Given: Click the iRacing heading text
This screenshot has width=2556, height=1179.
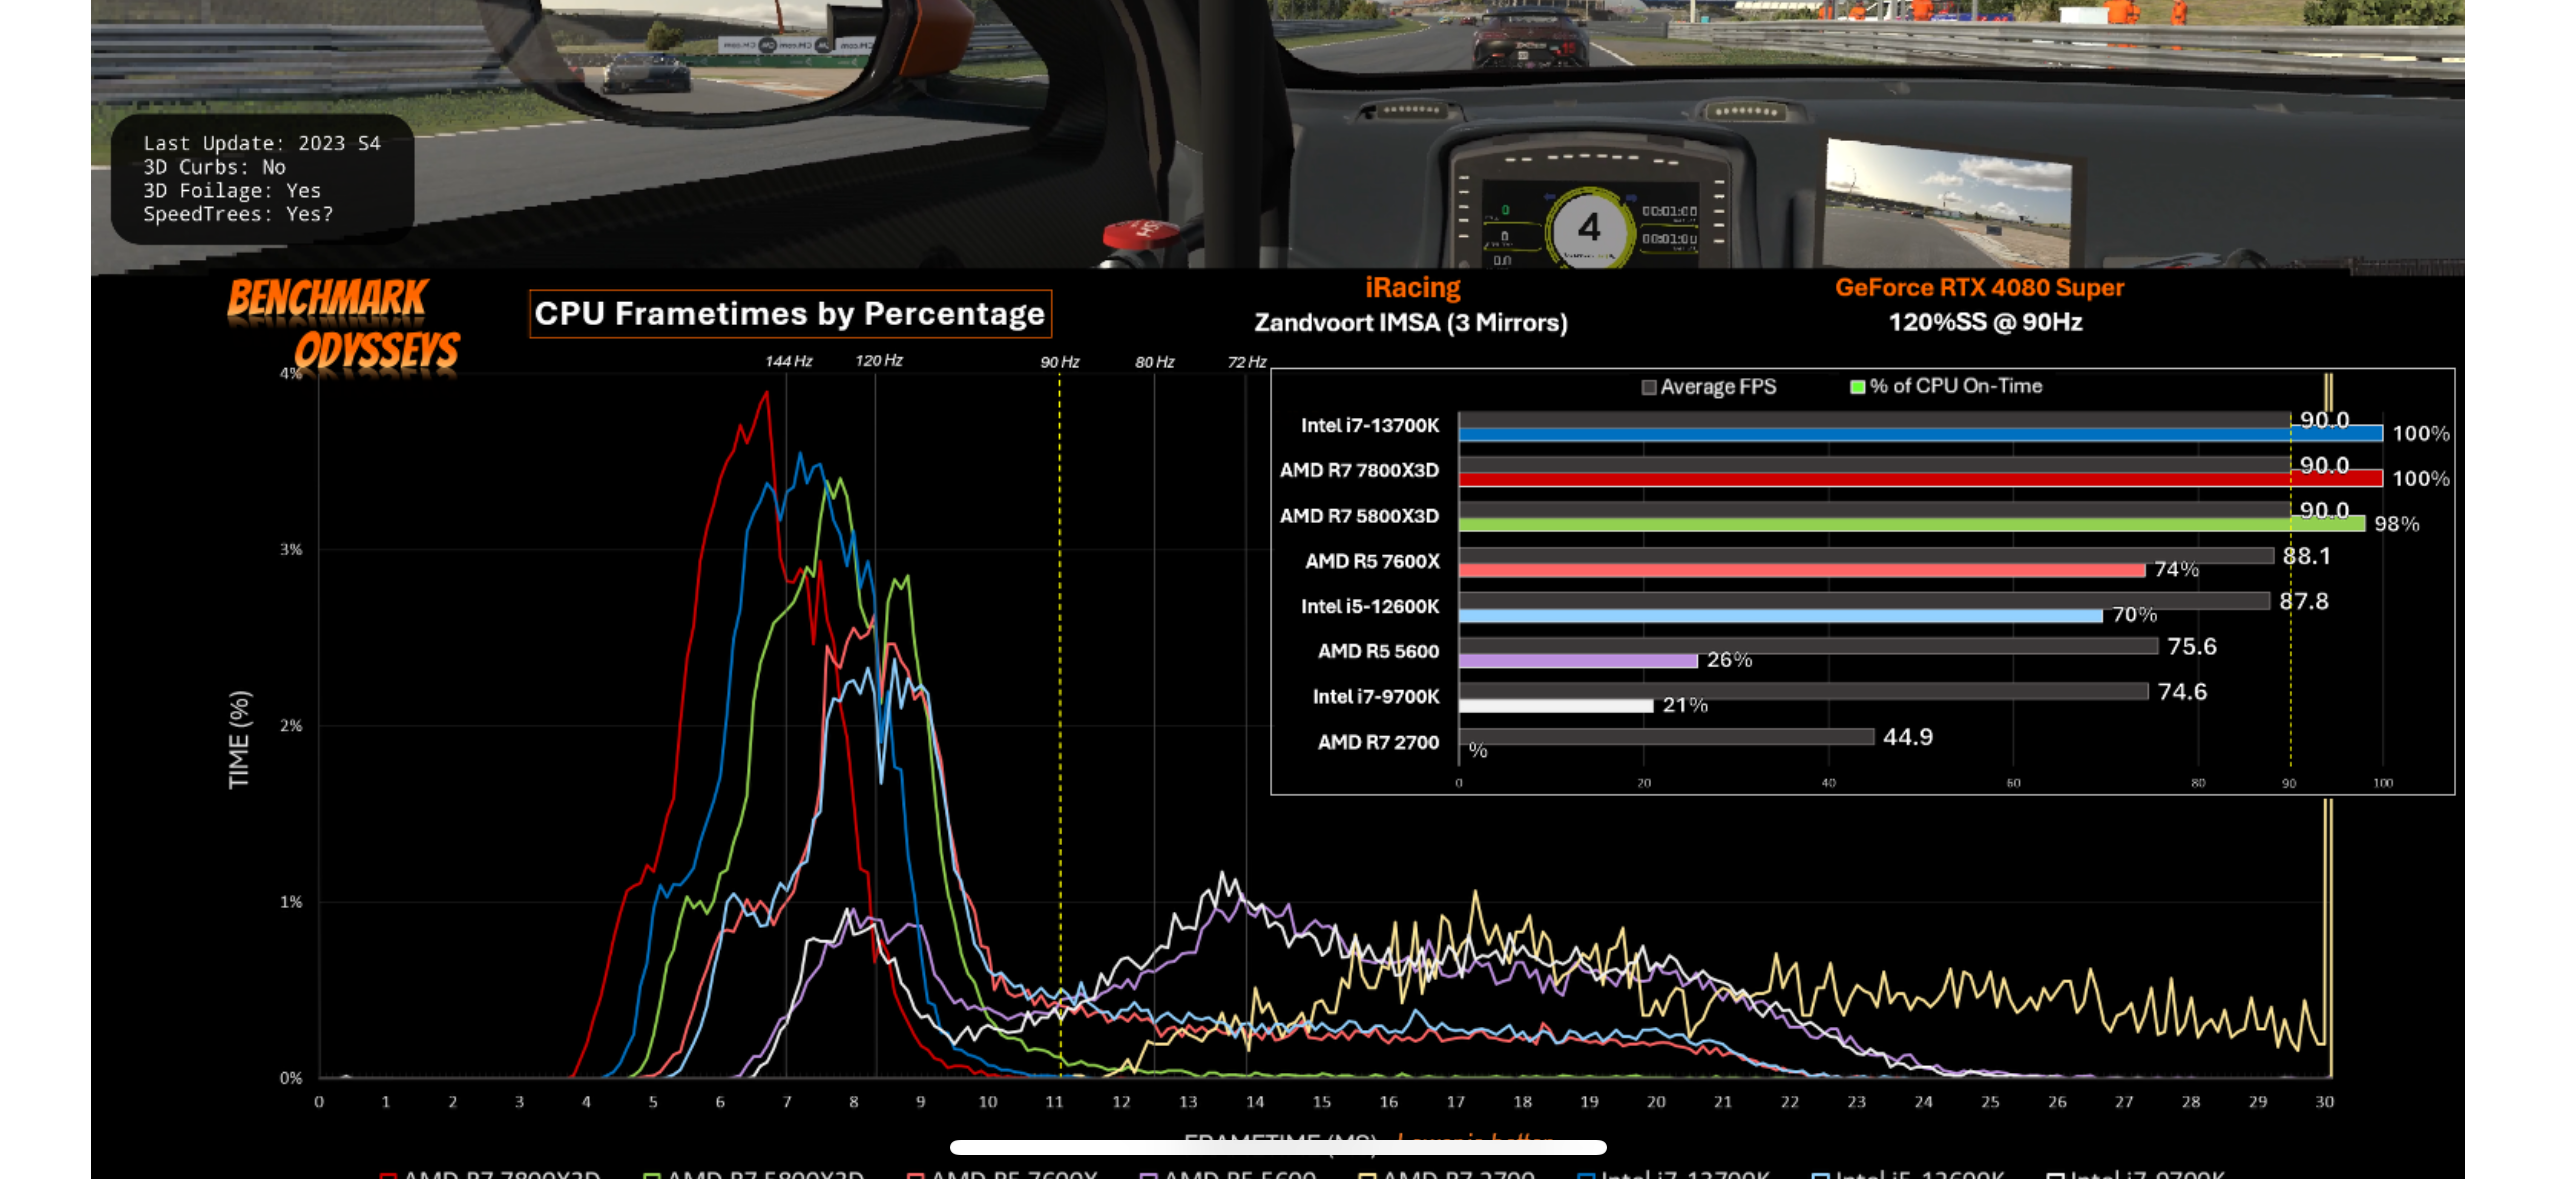Looking at the screenshot, I should coord(1412,288).
